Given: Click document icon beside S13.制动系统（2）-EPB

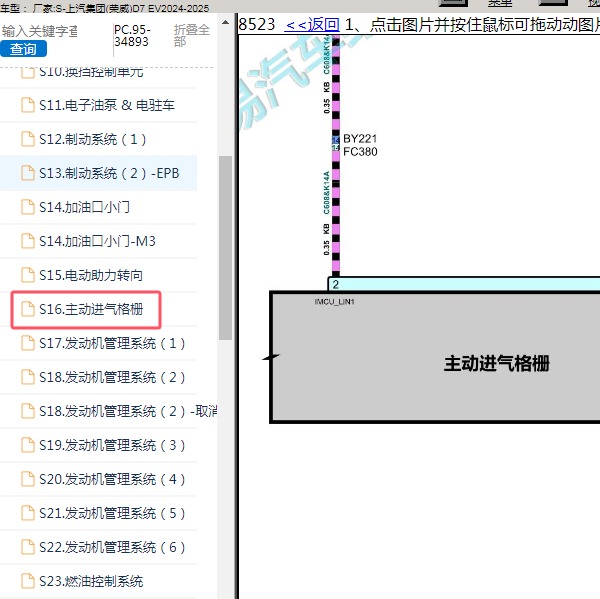Looking at the screenshot, I should (28, 173).
